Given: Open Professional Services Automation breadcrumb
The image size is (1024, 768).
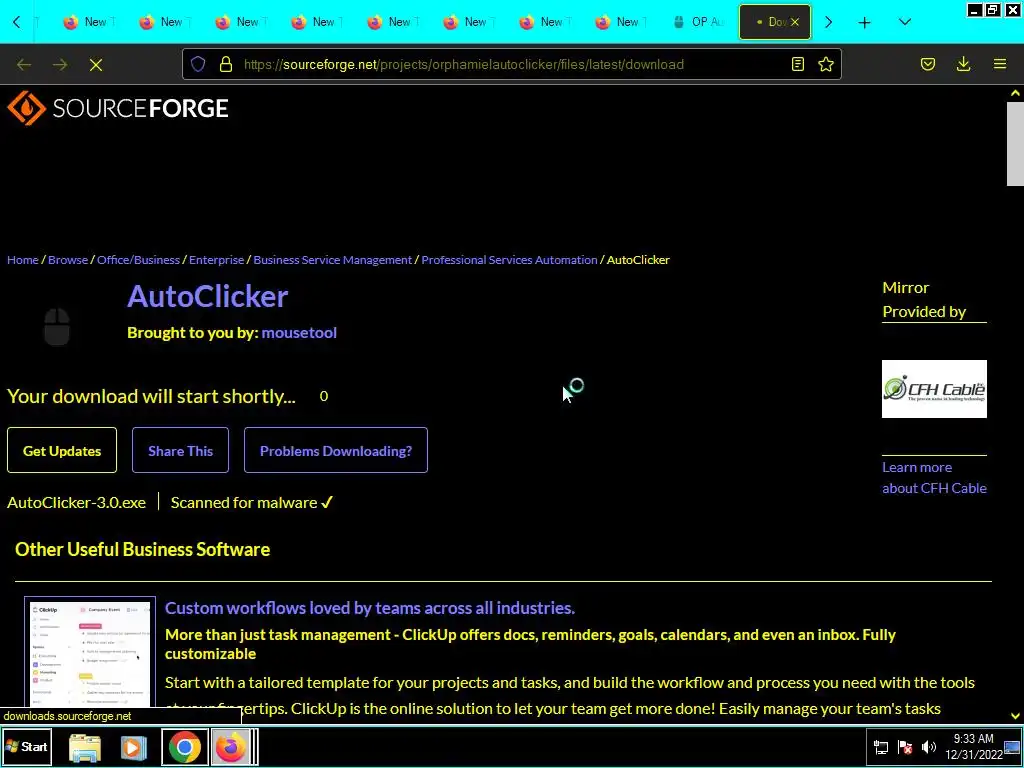Looking at the screenshot, I should pos(509,260).
